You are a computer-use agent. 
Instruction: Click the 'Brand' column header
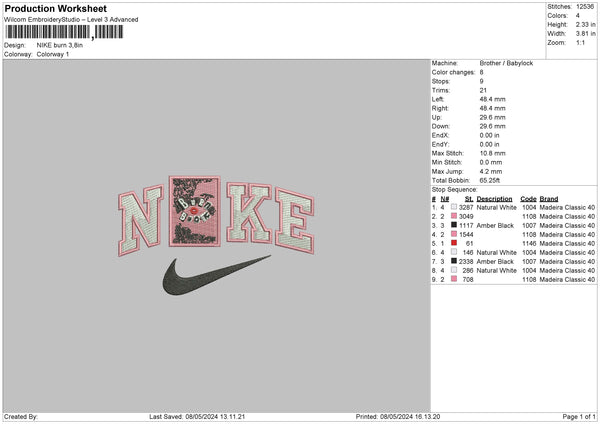[x=549, y=199]
